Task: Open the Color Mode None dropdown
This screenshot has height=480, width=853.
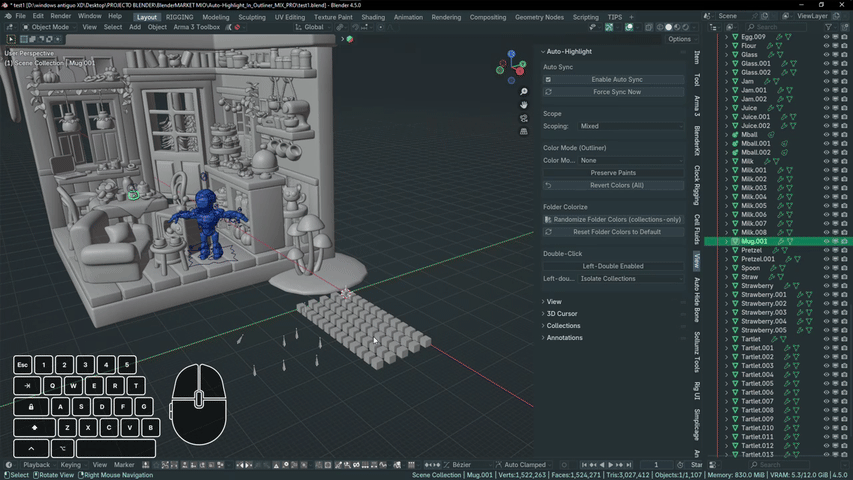Action: click(x=631, y=161)
